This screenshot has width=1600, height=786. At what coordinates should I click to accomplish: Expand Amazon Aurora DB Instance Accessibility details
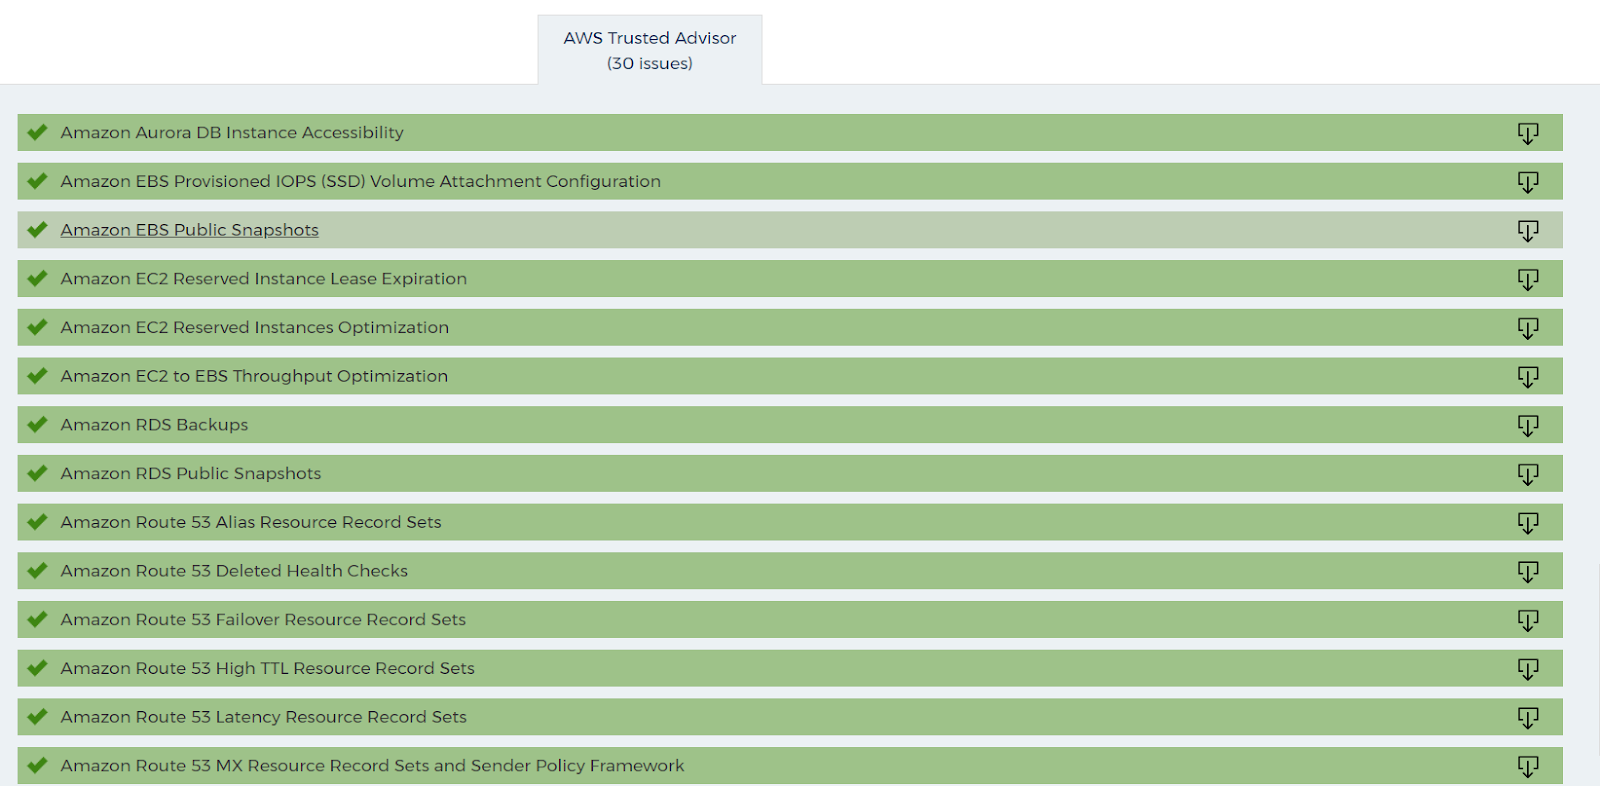coord(1528,133)
